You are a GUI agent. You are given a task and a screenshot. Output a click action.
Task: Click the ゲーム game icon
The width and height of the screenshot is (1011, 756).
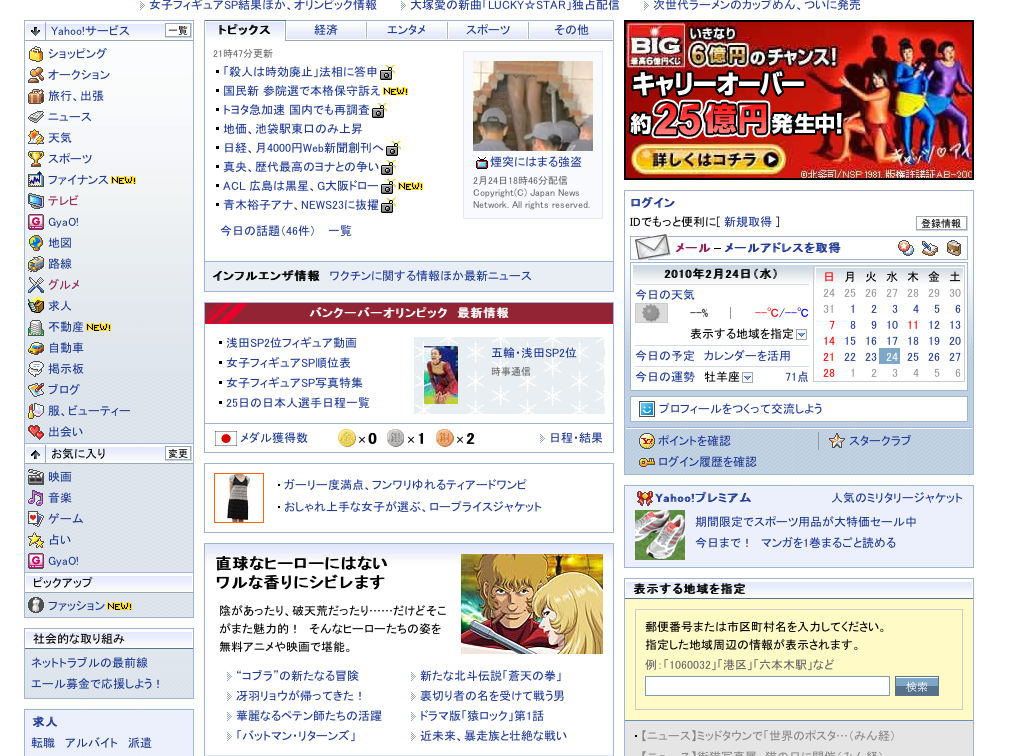click(x=35, y=519)
